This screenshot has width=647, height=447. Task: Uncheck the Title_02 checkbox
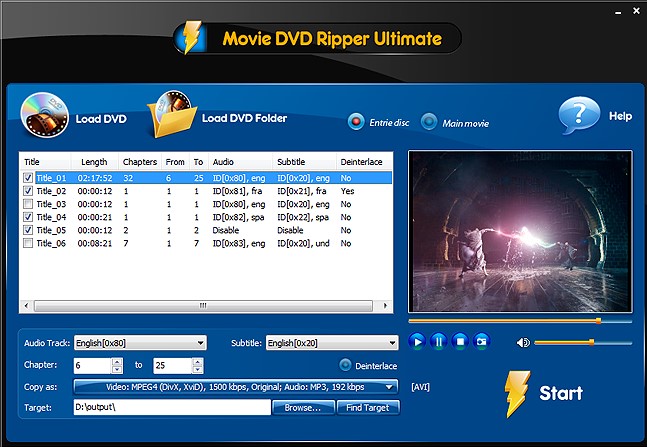pyautogui.click(x=28, y=191)
